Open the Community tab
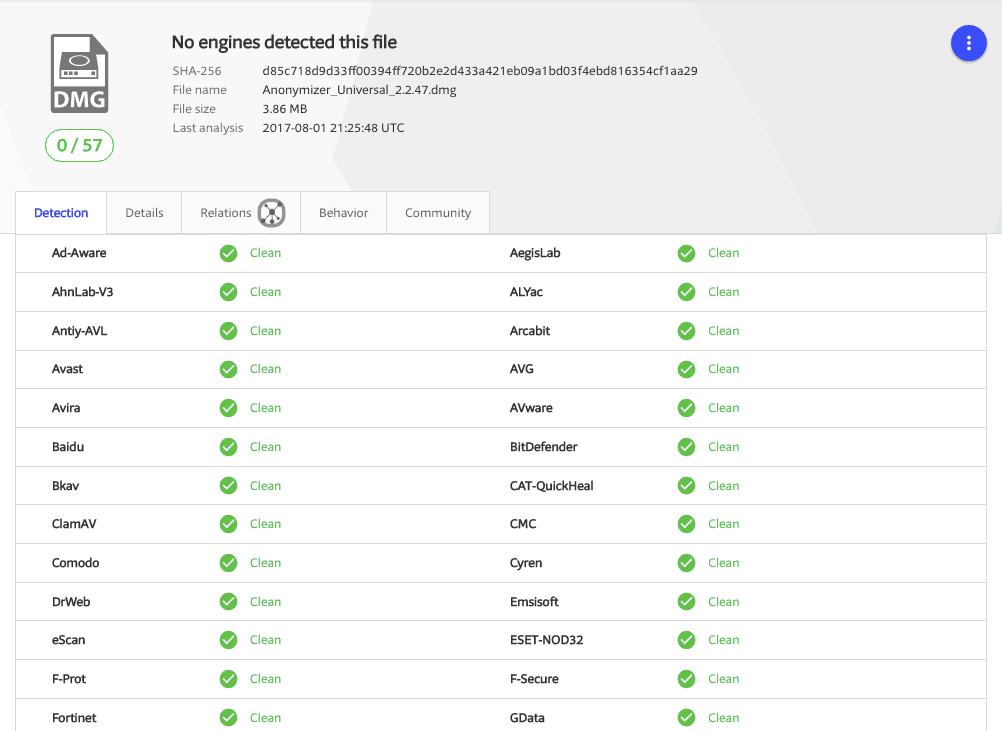The height and width of the screenshot is (731, 1002). (x=438, y=213)
